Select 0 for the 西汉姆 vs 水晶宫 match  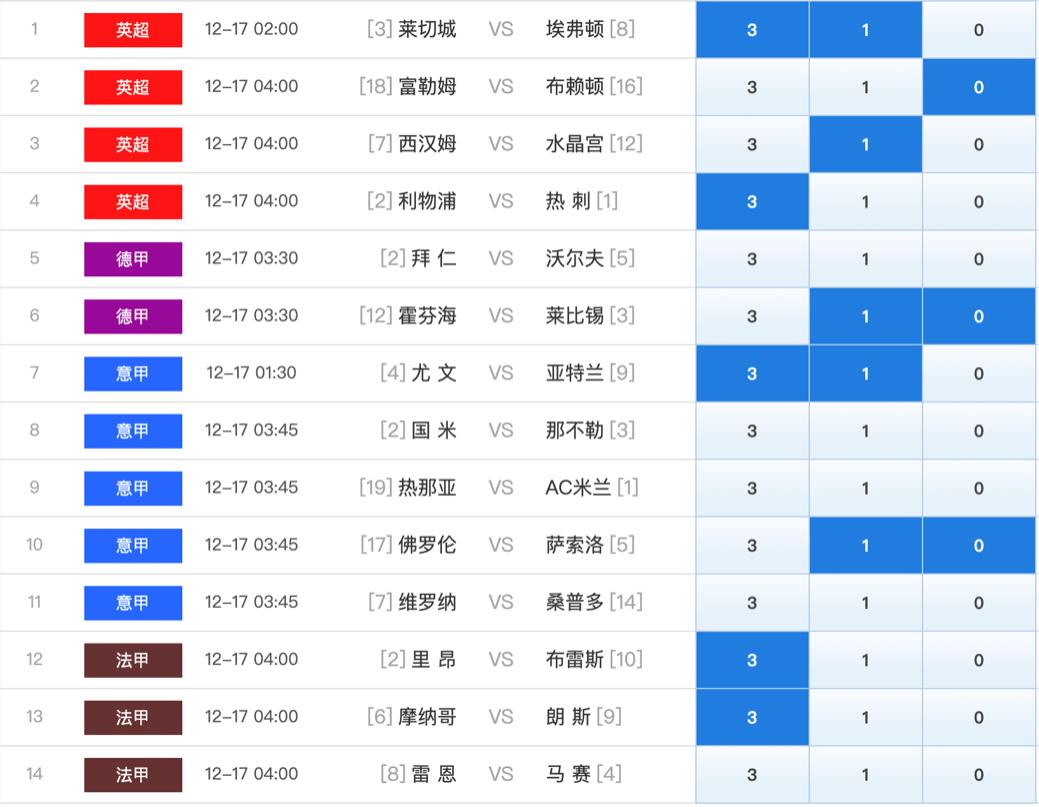(979, 144)
